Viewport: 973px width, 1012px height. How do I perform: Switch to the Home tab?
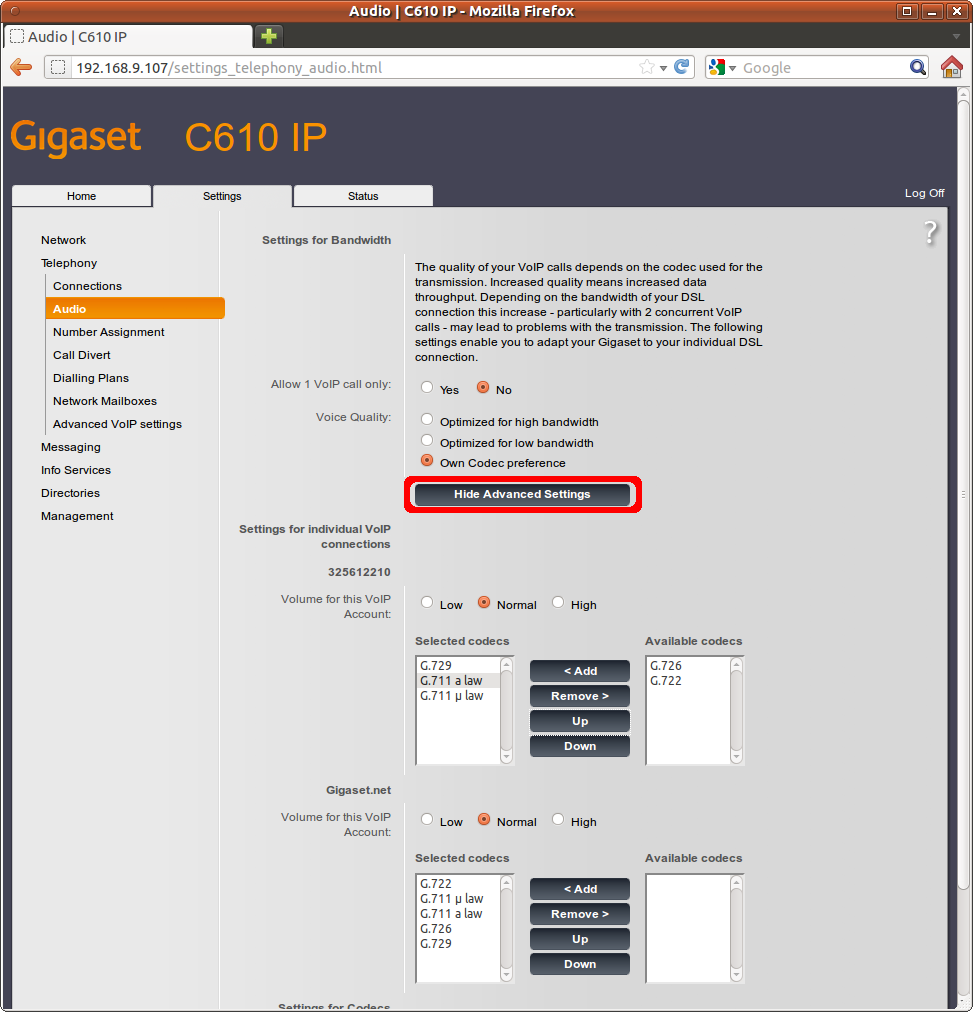point(82,196)
